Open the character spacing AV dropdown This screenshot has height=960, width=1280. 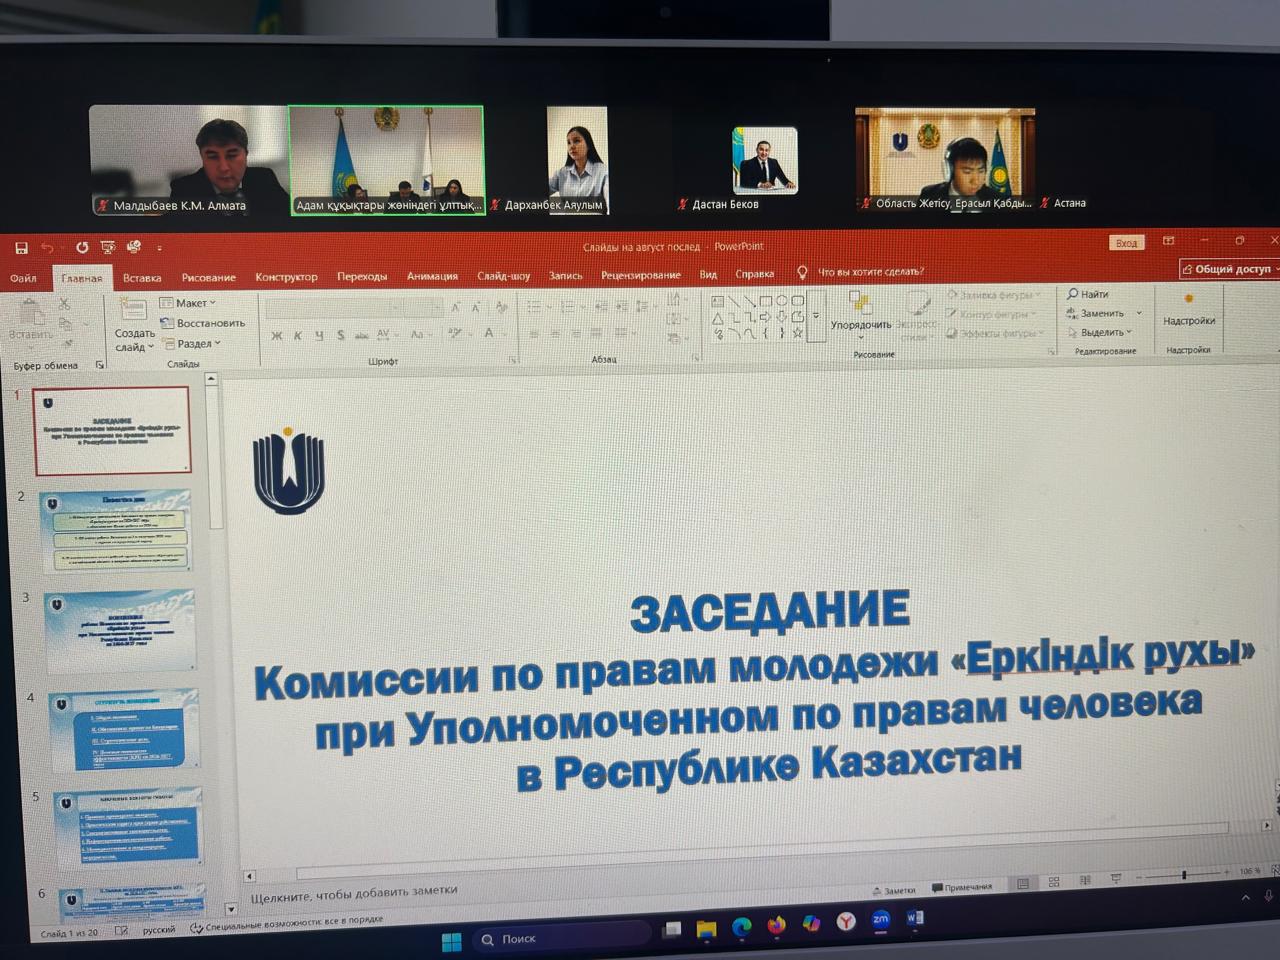coord(386,334)
